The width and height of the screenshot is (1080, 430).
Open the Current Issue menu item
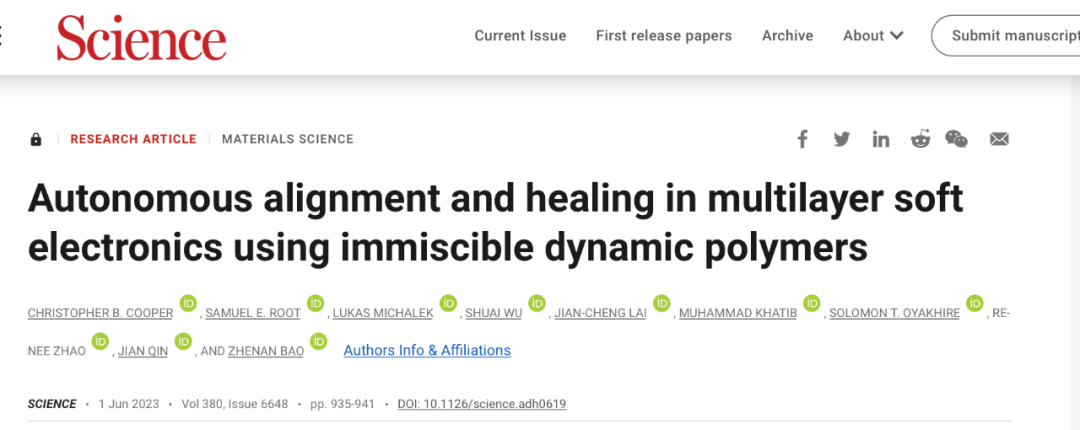coord(520,36)
